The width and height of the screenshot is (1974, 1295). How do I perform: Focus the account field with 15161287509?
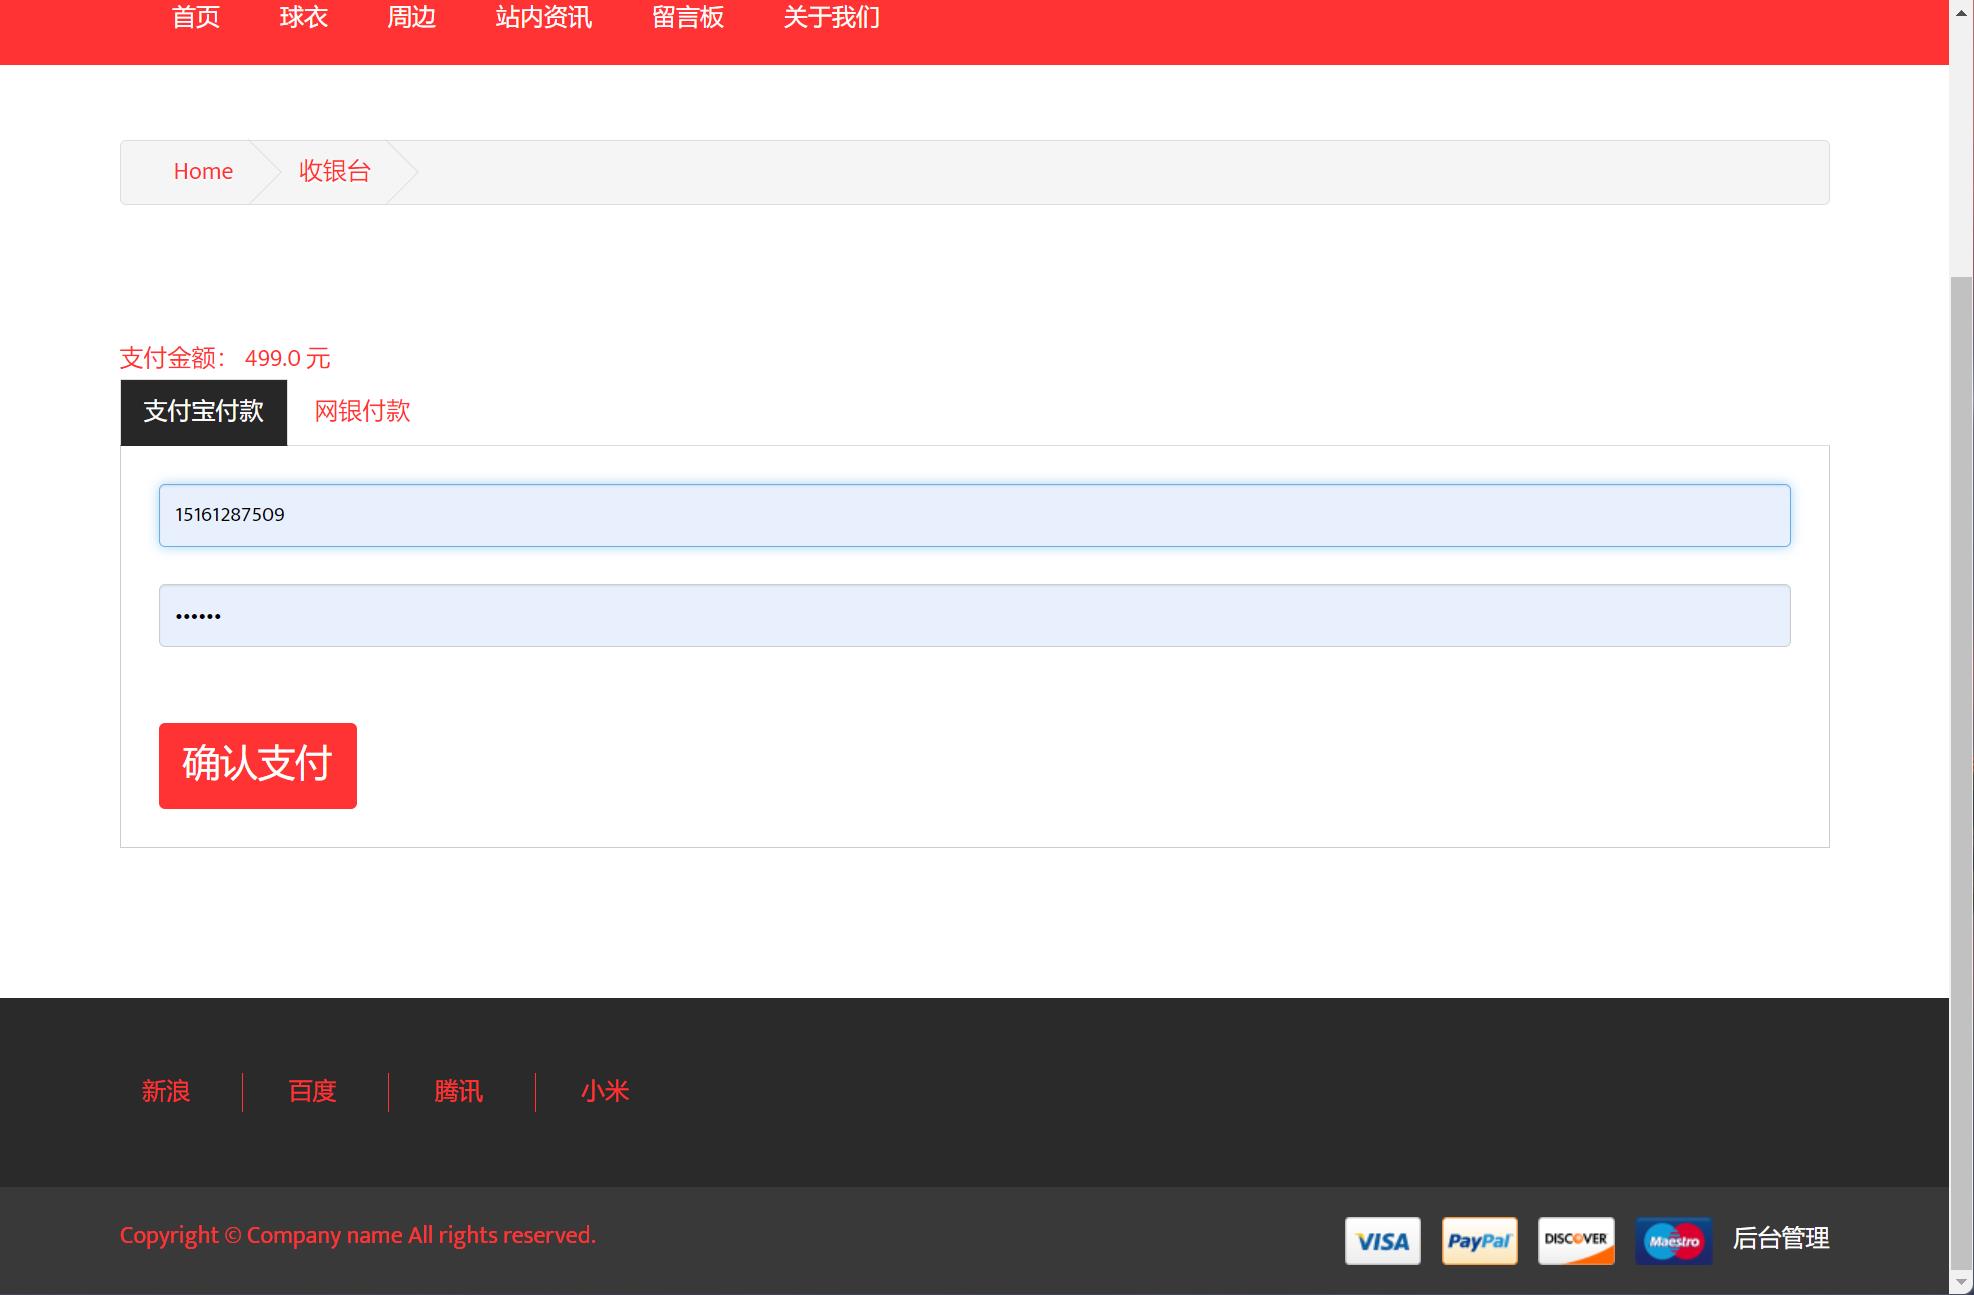coord(974,515)
